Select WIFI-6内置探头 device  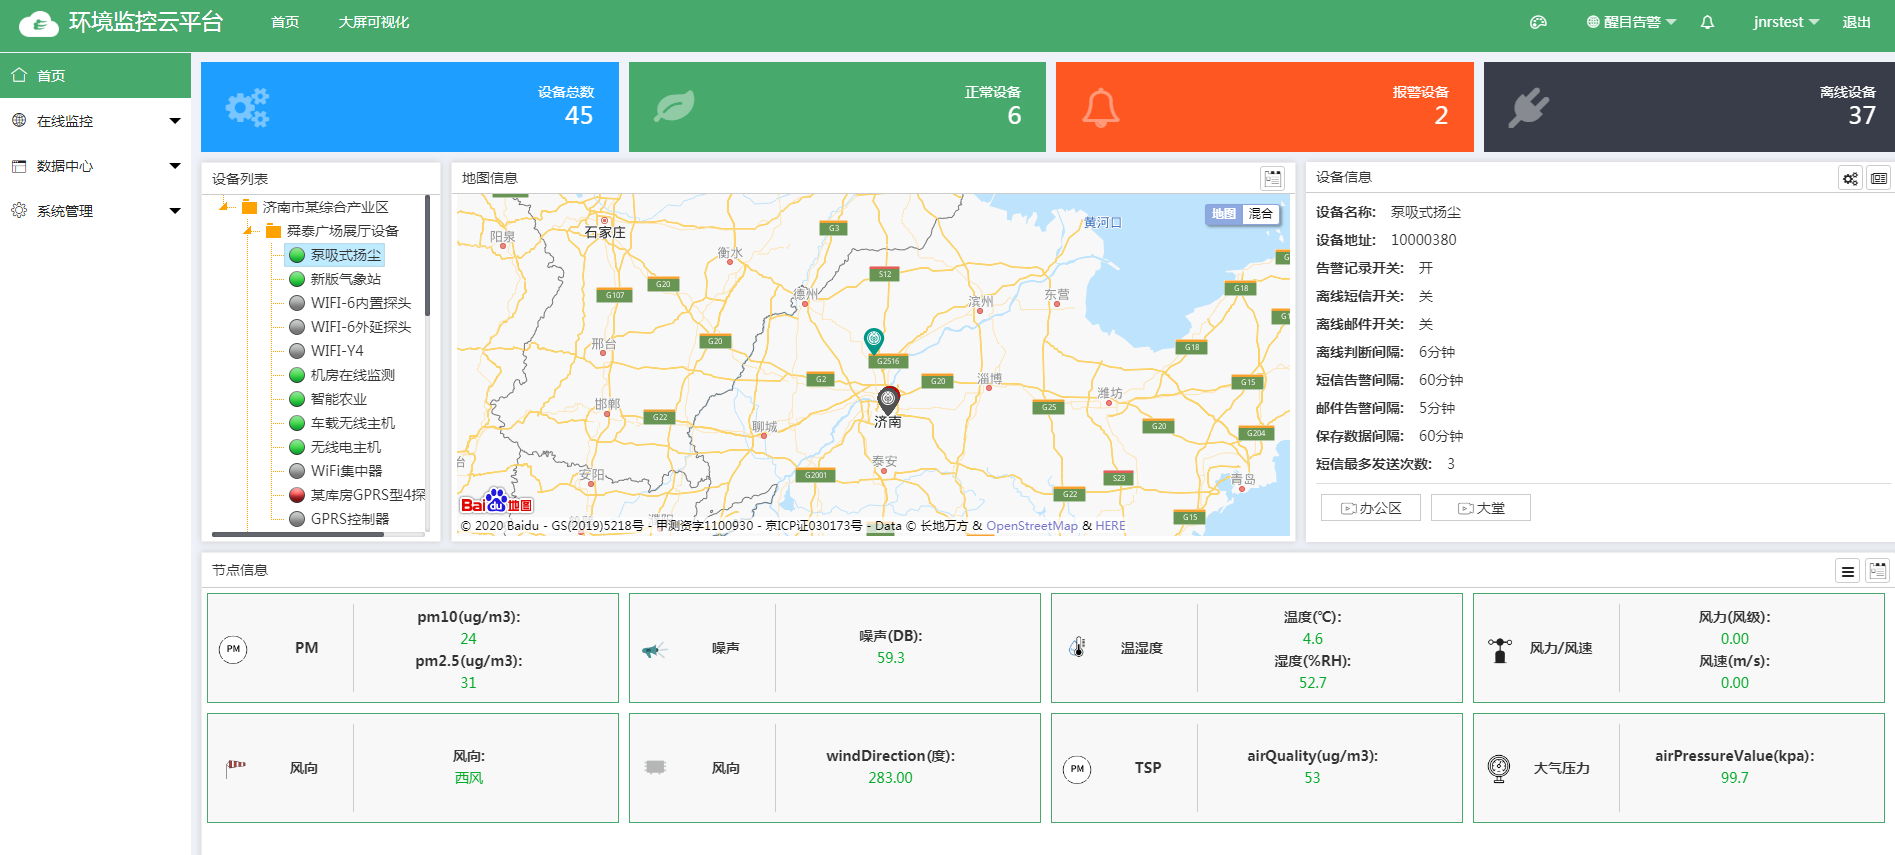point(350,303)
